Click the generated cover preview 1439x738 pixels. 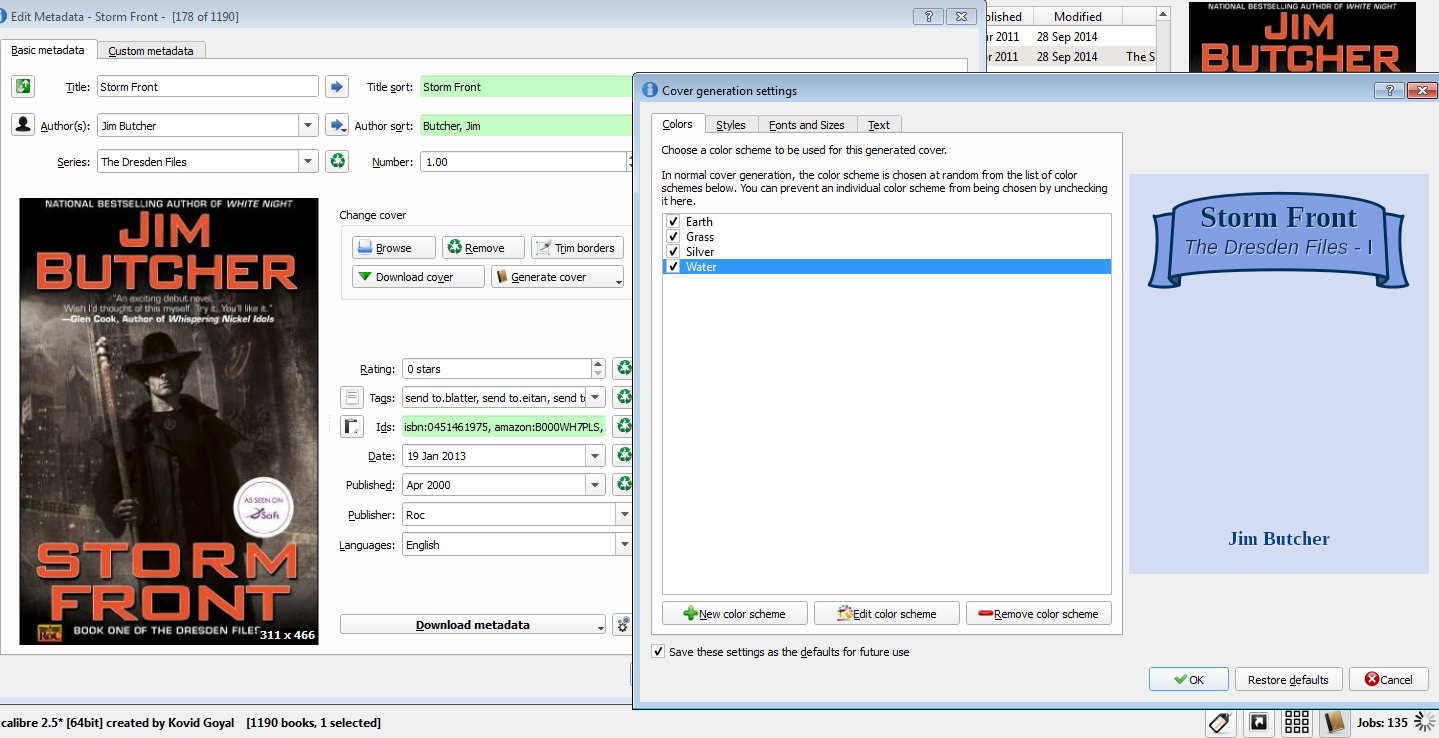click(1279, 374)
